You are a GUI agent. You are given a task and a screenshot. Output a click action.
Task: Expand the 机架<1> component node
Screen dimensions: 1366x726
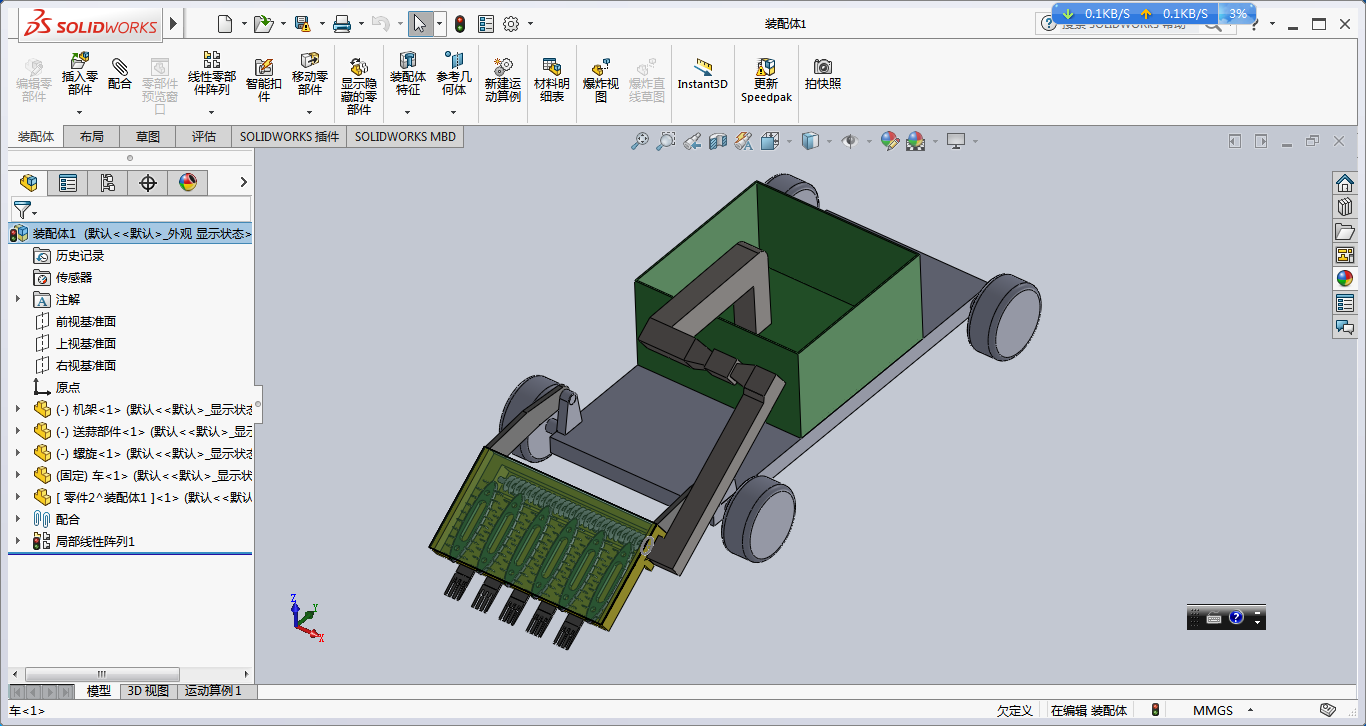(18, 409)
